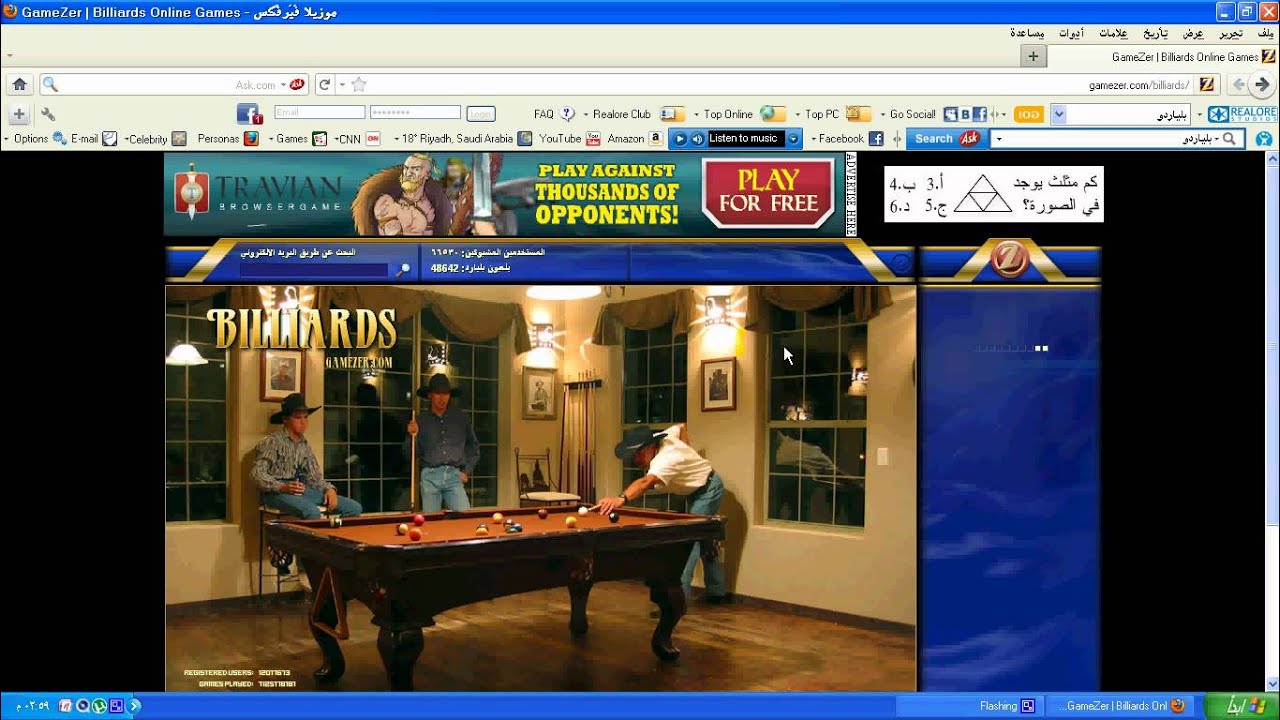Expand the Options dropdown on Ask toolbar

click(x=7, y=139)
